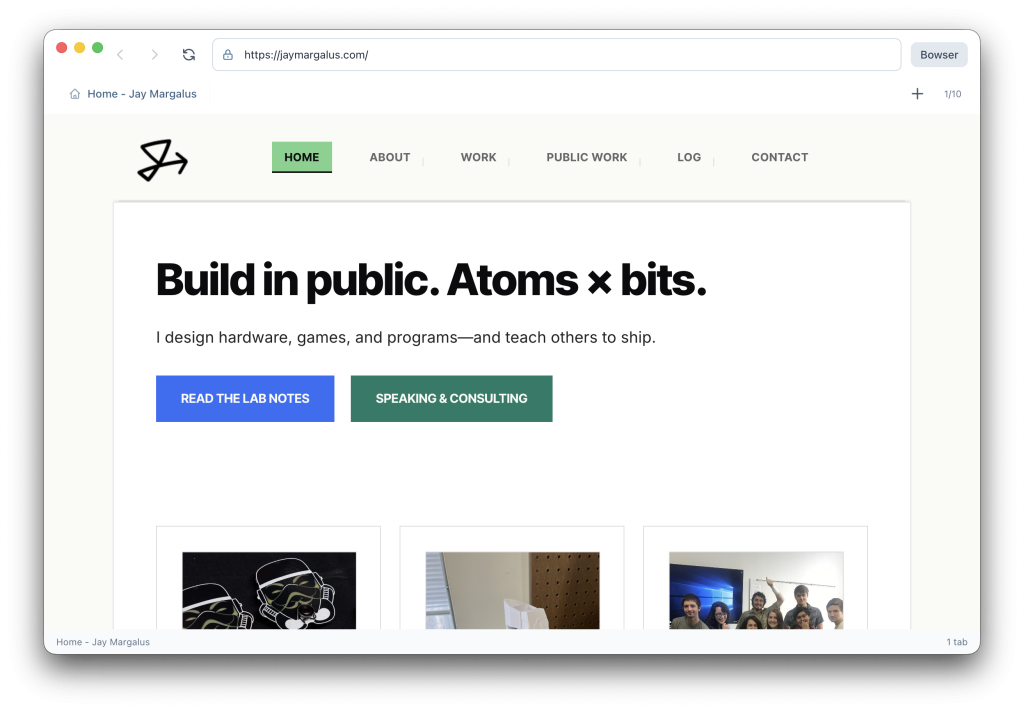Click the browser back arrow
The height and width of the screenshot is (712, 1024).
click(120, 55)
